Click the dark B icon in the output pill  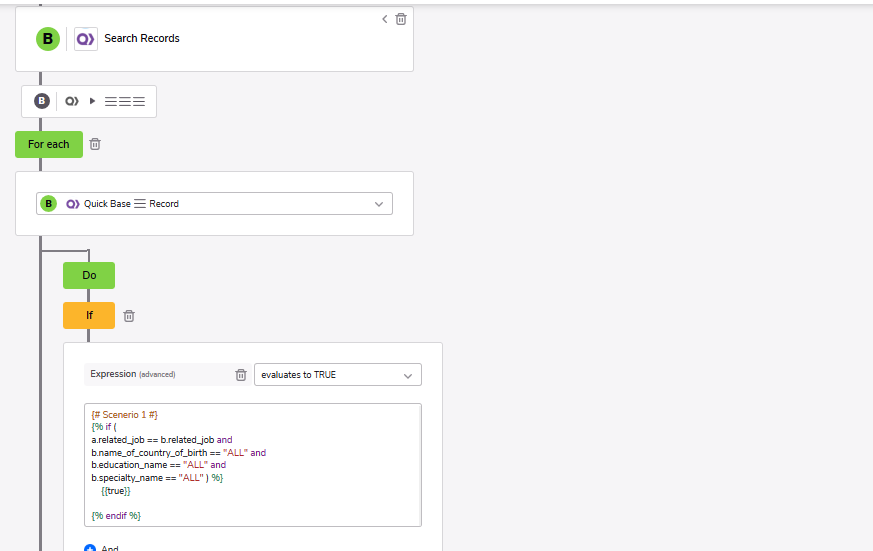pyautogui.click(x=42, y=101)
